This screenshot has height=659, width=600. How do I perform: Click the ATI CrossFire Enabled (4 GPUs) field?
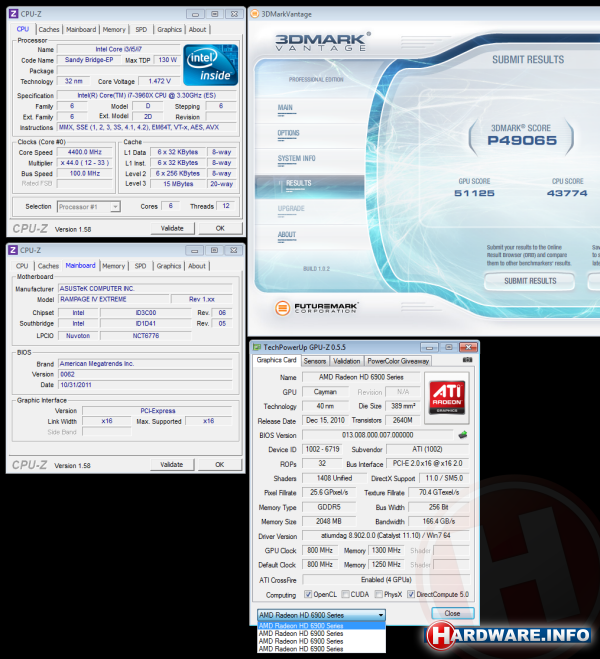(386, 580)
